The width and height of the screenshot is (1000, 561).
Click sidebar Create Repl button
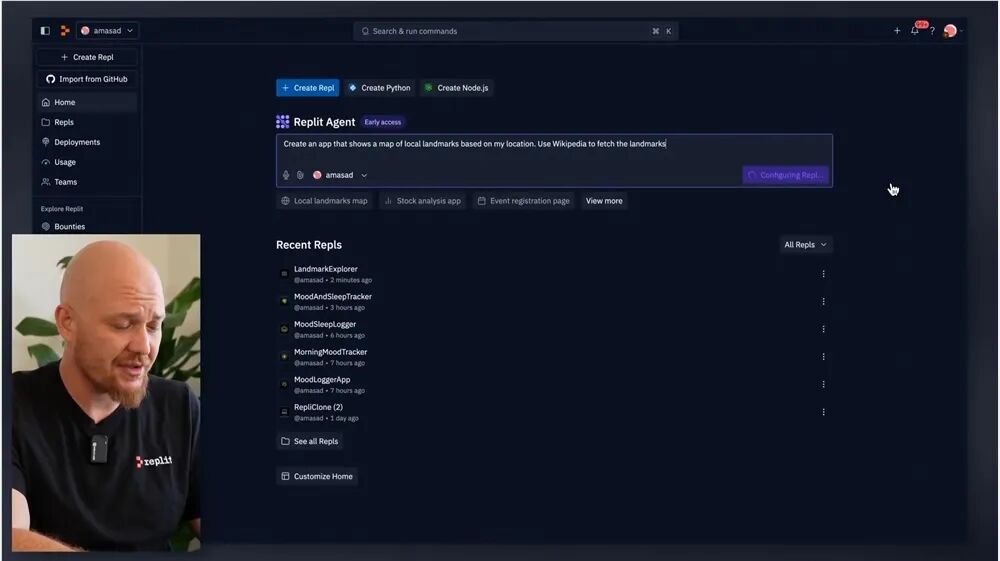click(x=87, y=57)
